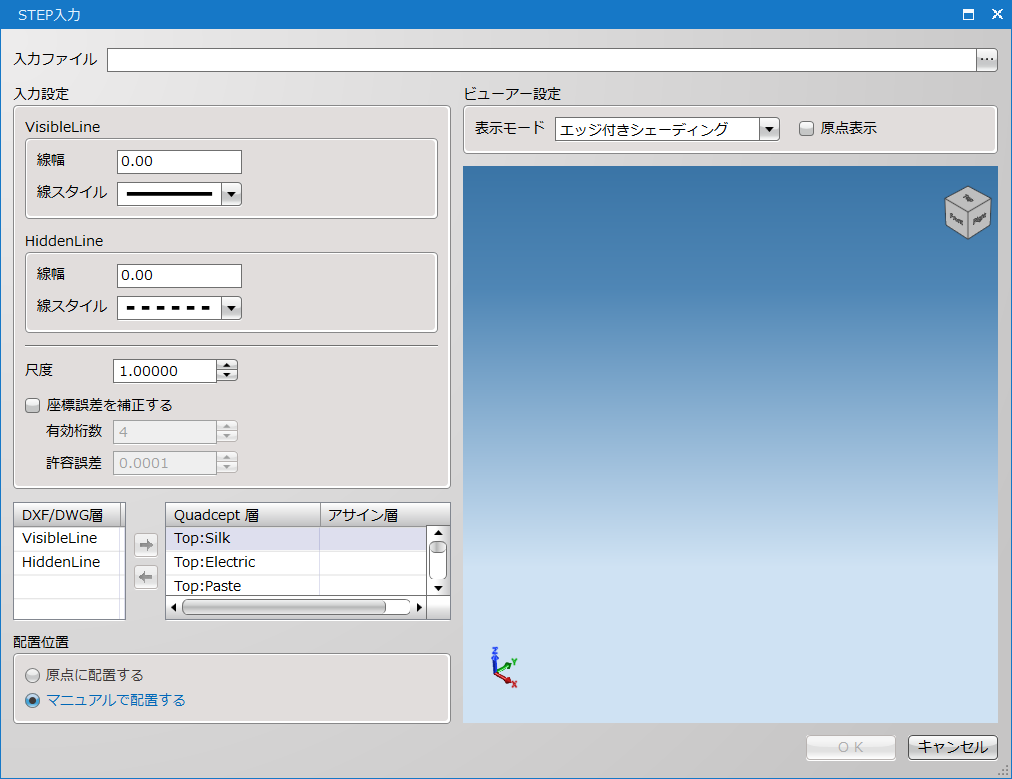Click the right arrow assign layer button
Screen dimensions: 1012x779
146,545
